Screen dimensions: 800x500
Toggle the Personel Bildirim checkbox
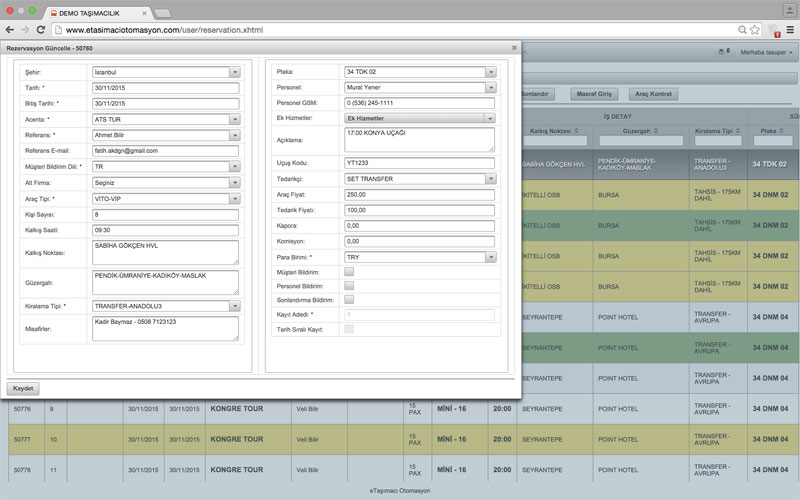click(349, 286)
